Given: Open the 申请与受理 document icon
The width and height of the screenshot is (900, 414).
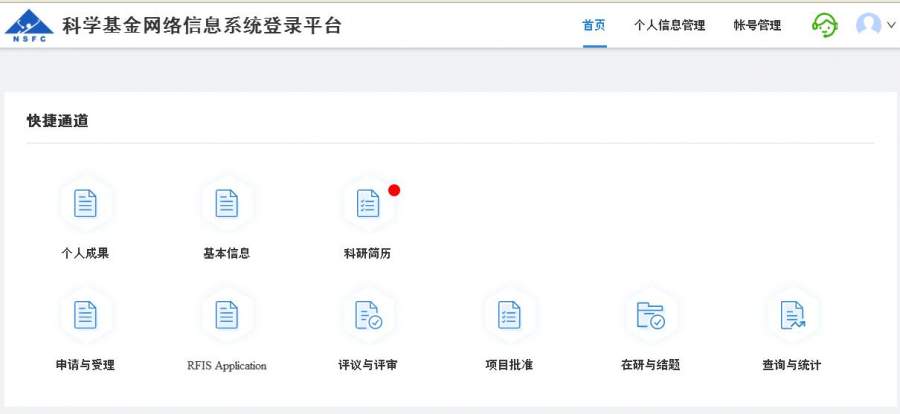Looking at the screenshot, I should pos(86,315).
